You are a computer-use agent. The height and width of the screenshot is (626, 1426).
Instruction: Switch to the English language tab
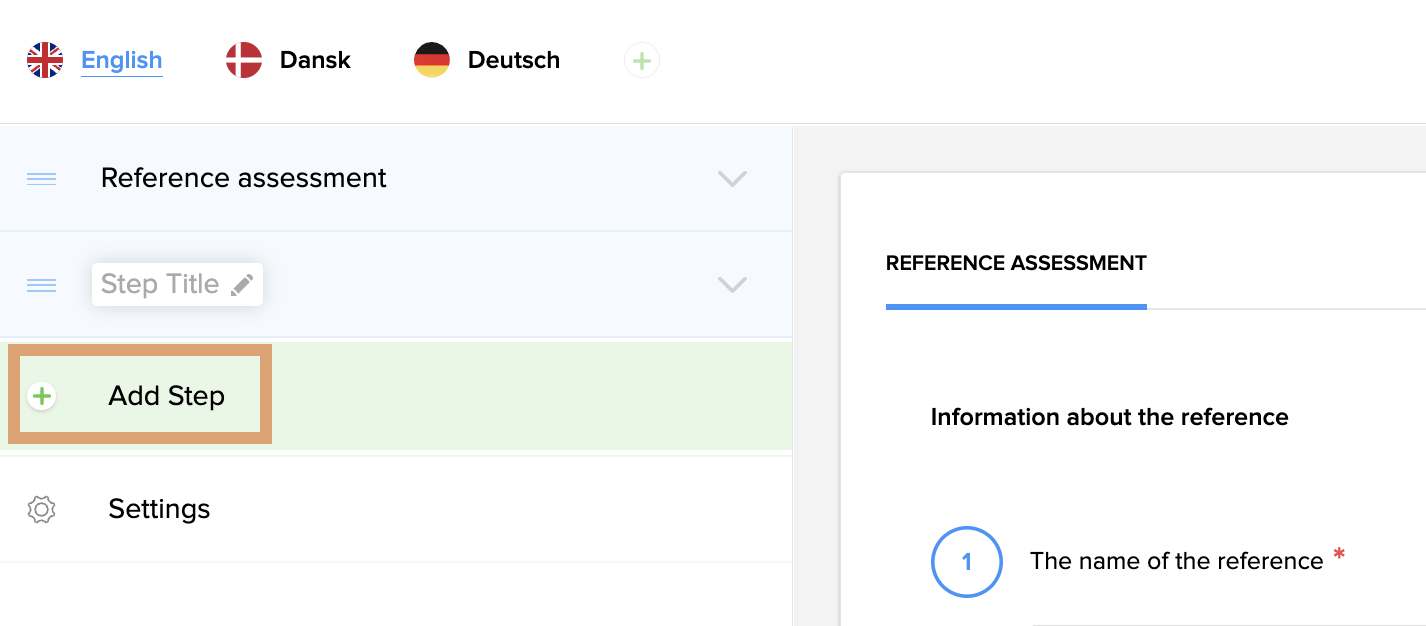click(x=121, y=60)
